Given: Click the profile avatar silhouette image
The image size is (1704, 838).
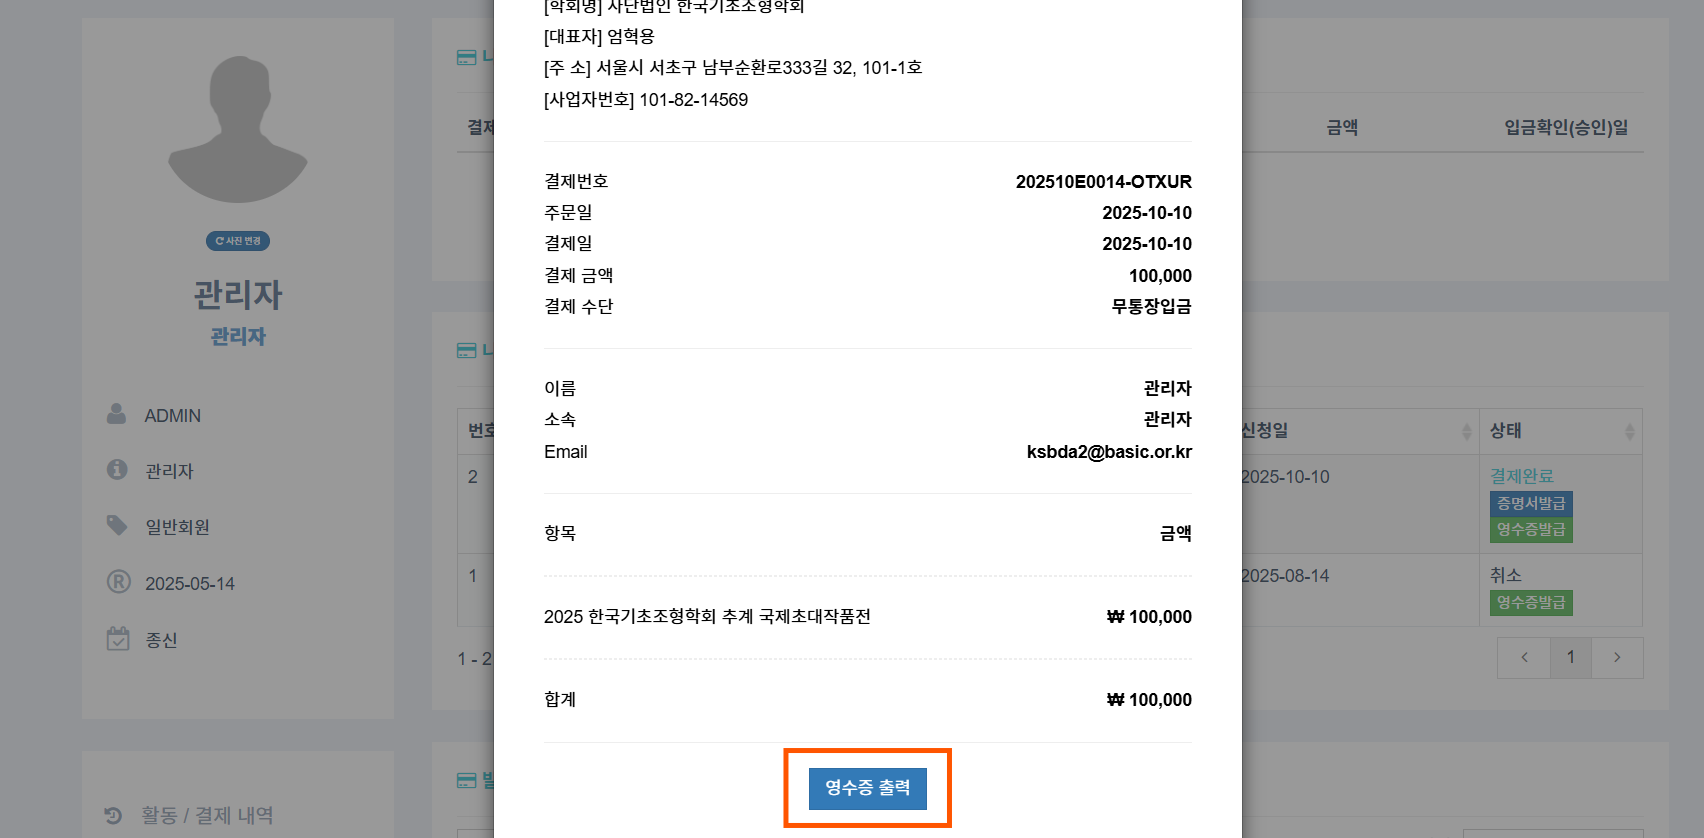Looking at the screenshot, I should coord(238,130).
